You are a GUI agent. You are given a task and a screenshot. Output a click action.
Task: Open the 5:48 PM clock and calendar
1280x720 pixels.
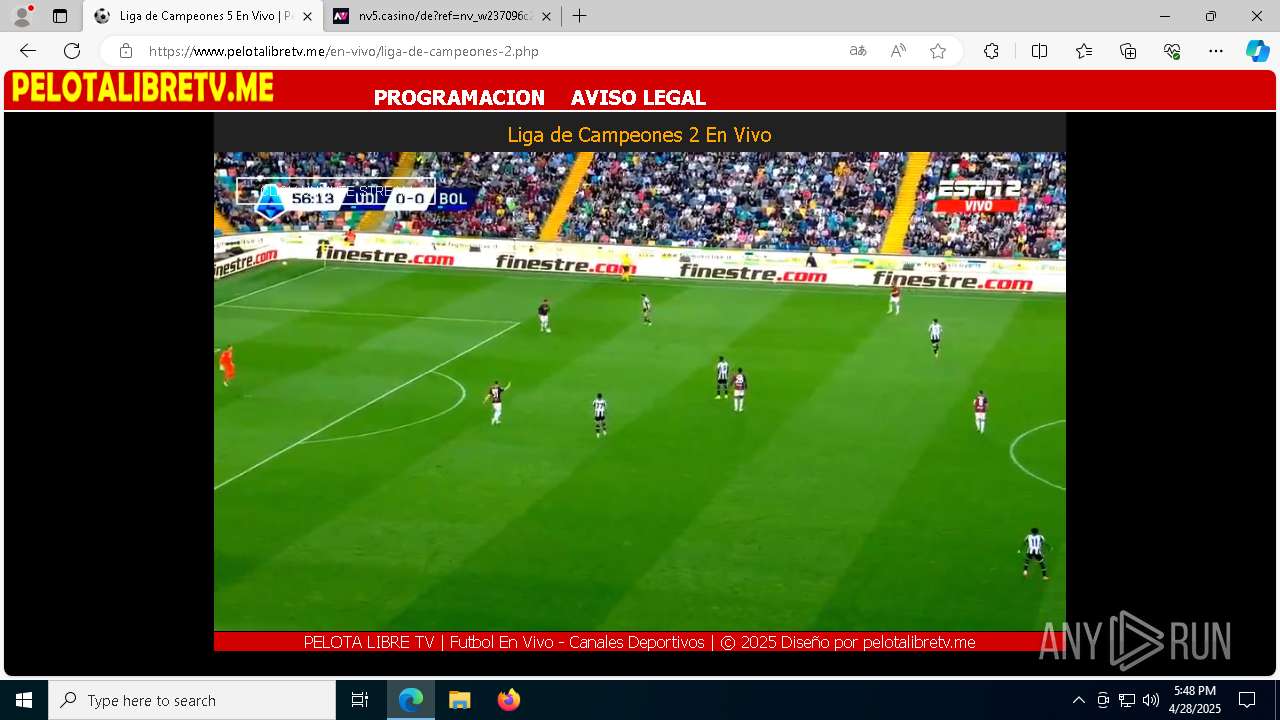pyautogui.click(x=1195, y=700)
